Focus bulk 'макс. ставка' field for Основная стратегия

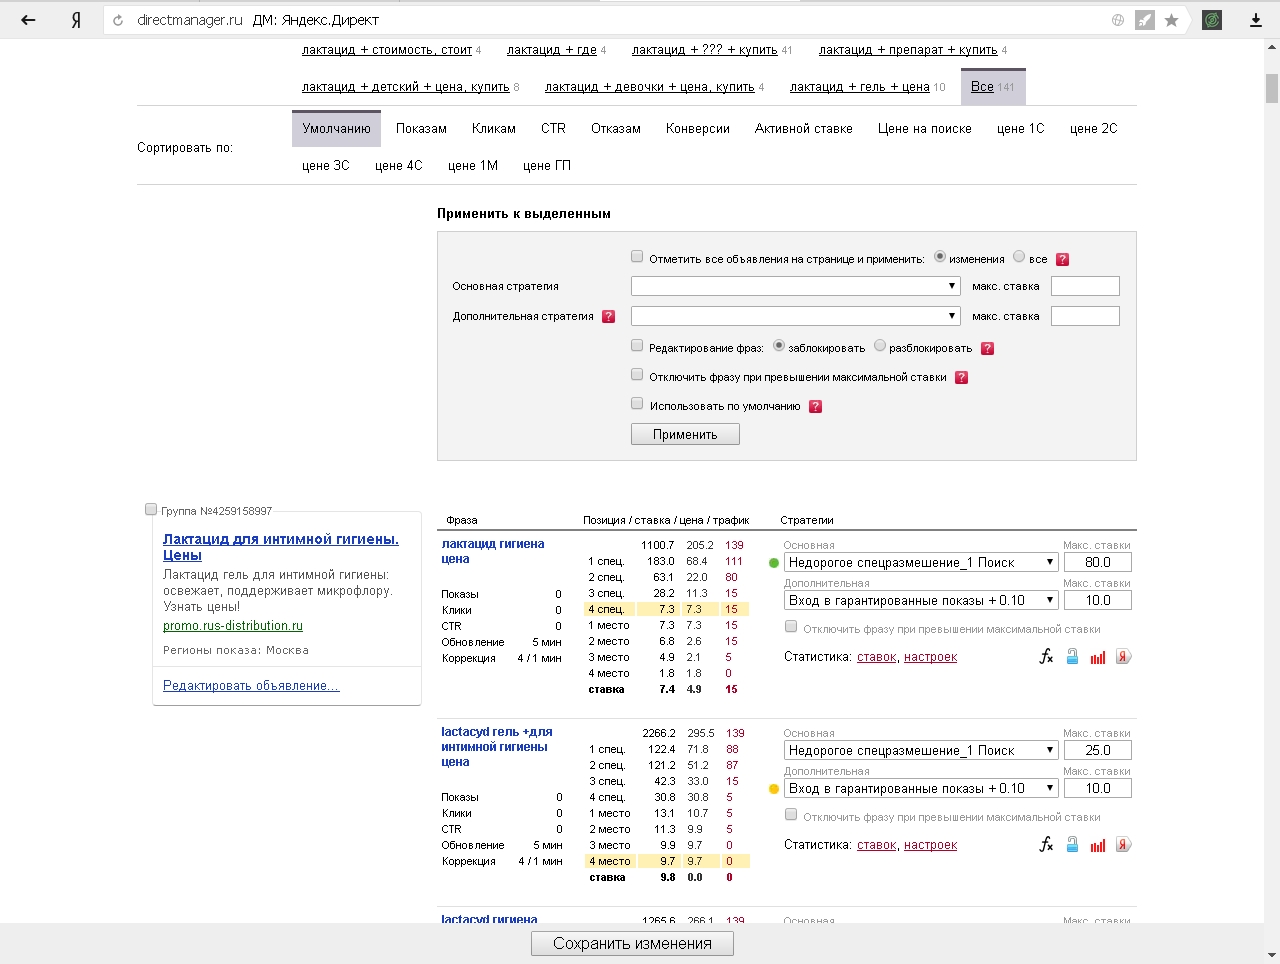(x=1085, y=286)
